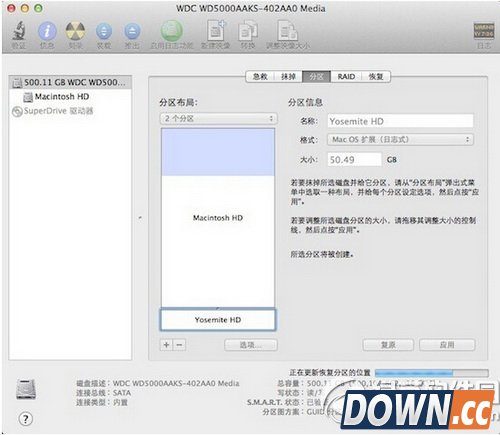The image size is (500, 435).
Task: Click the green Enable Journaling icon
Action: [x=171, y=31]
